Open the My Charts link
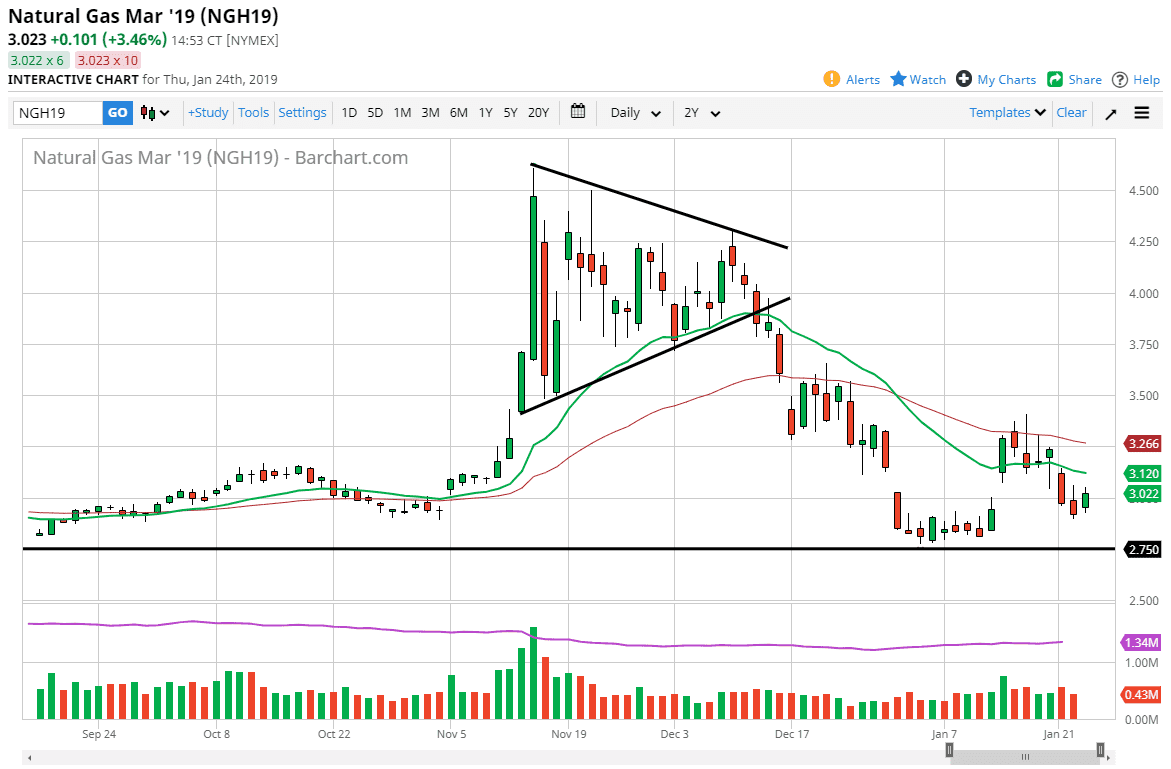The height and width of the screenshot is (769, 1171). click(1007, 80)
